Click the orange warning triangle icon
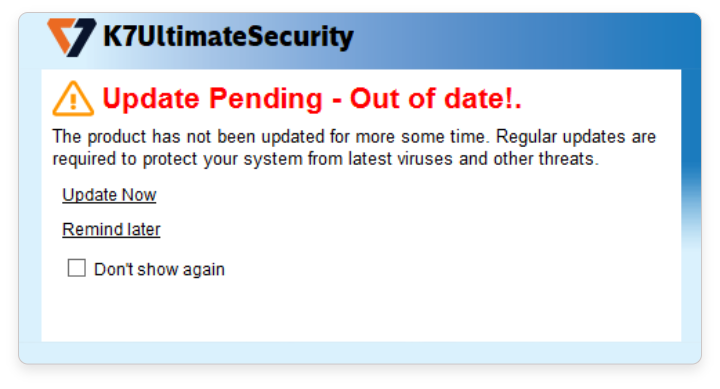 [73, 99]
